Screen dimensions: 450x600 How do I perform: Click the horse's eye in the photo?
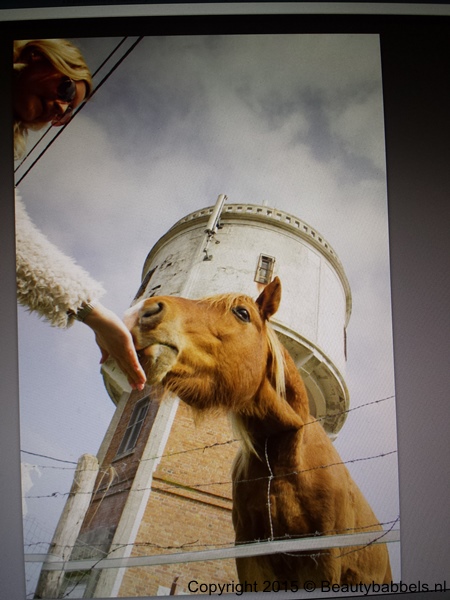pyautogui.click(x=242, y=314)
